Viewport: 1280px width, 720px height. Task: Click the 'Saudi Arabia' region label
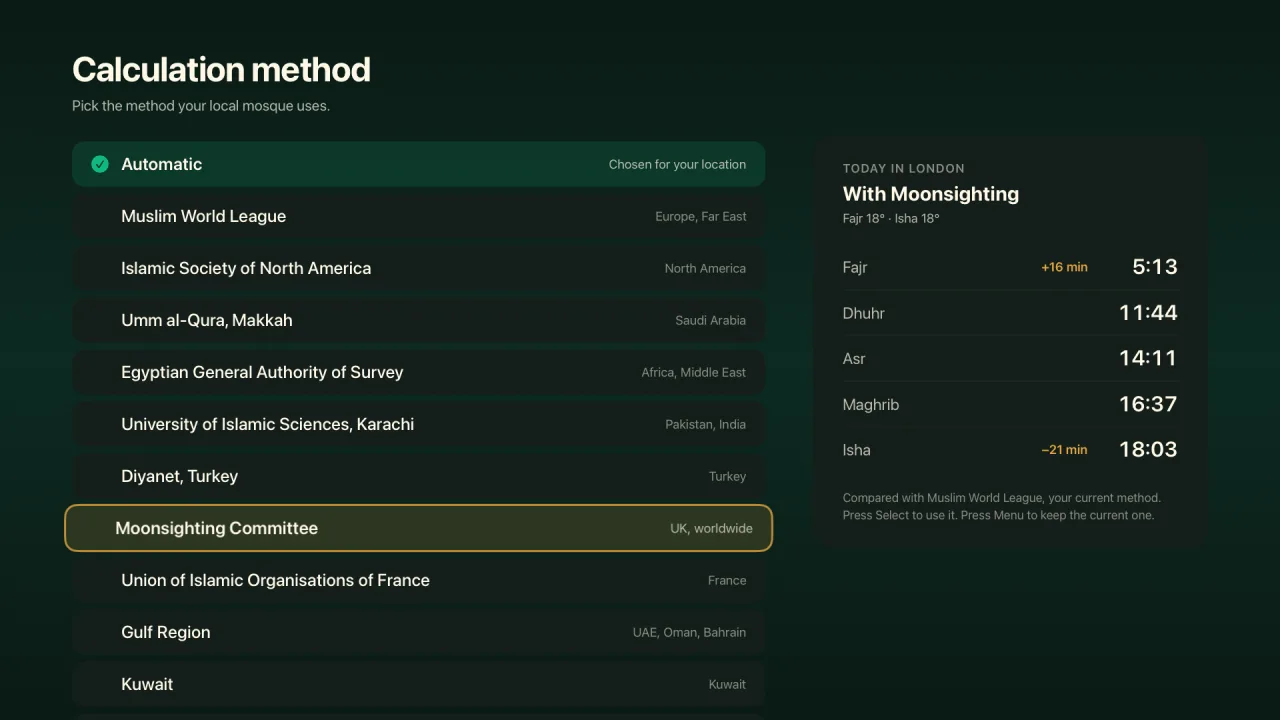click(711, 320)
